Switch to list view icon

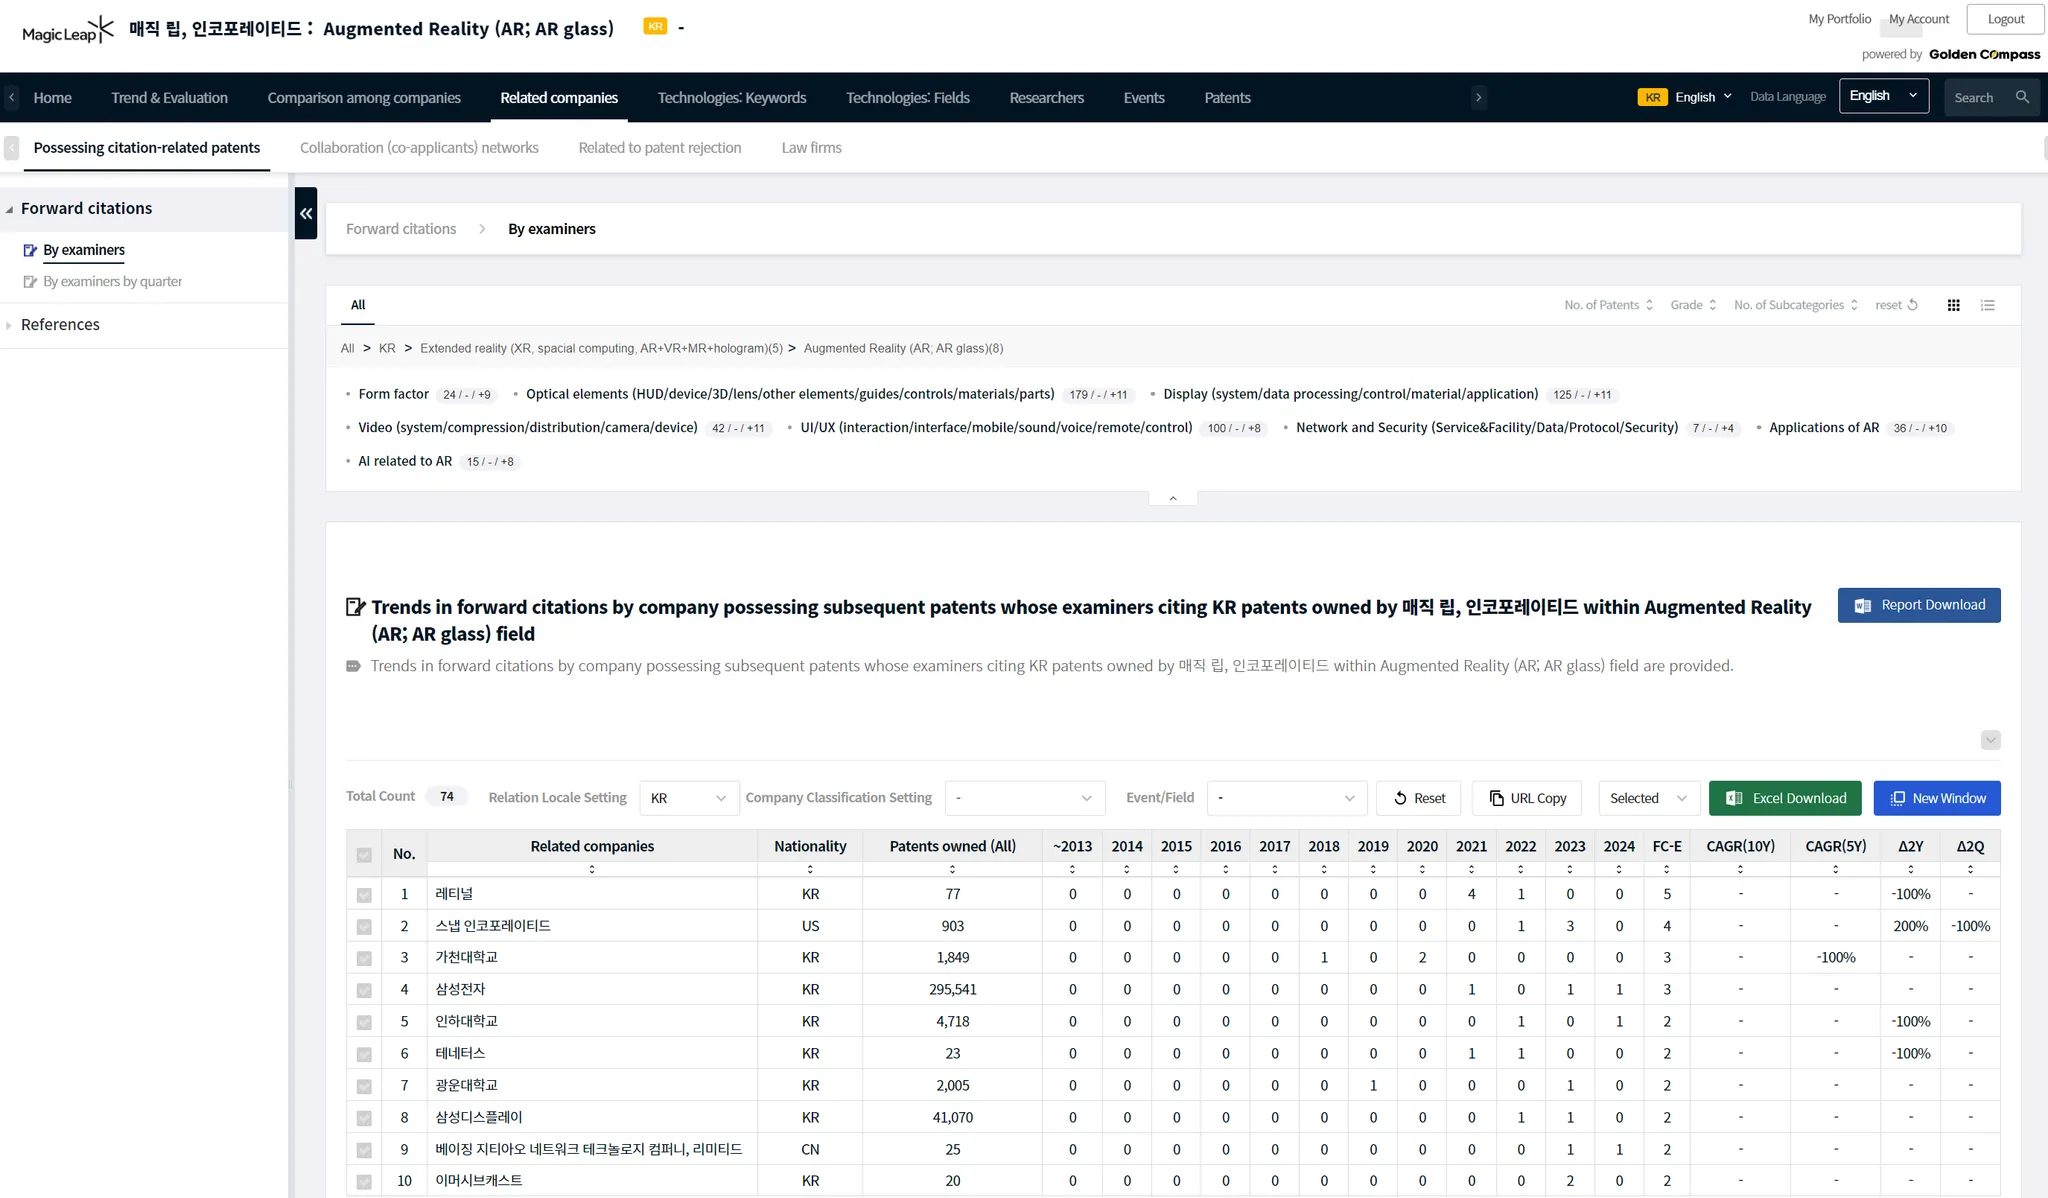(1988, 305)
